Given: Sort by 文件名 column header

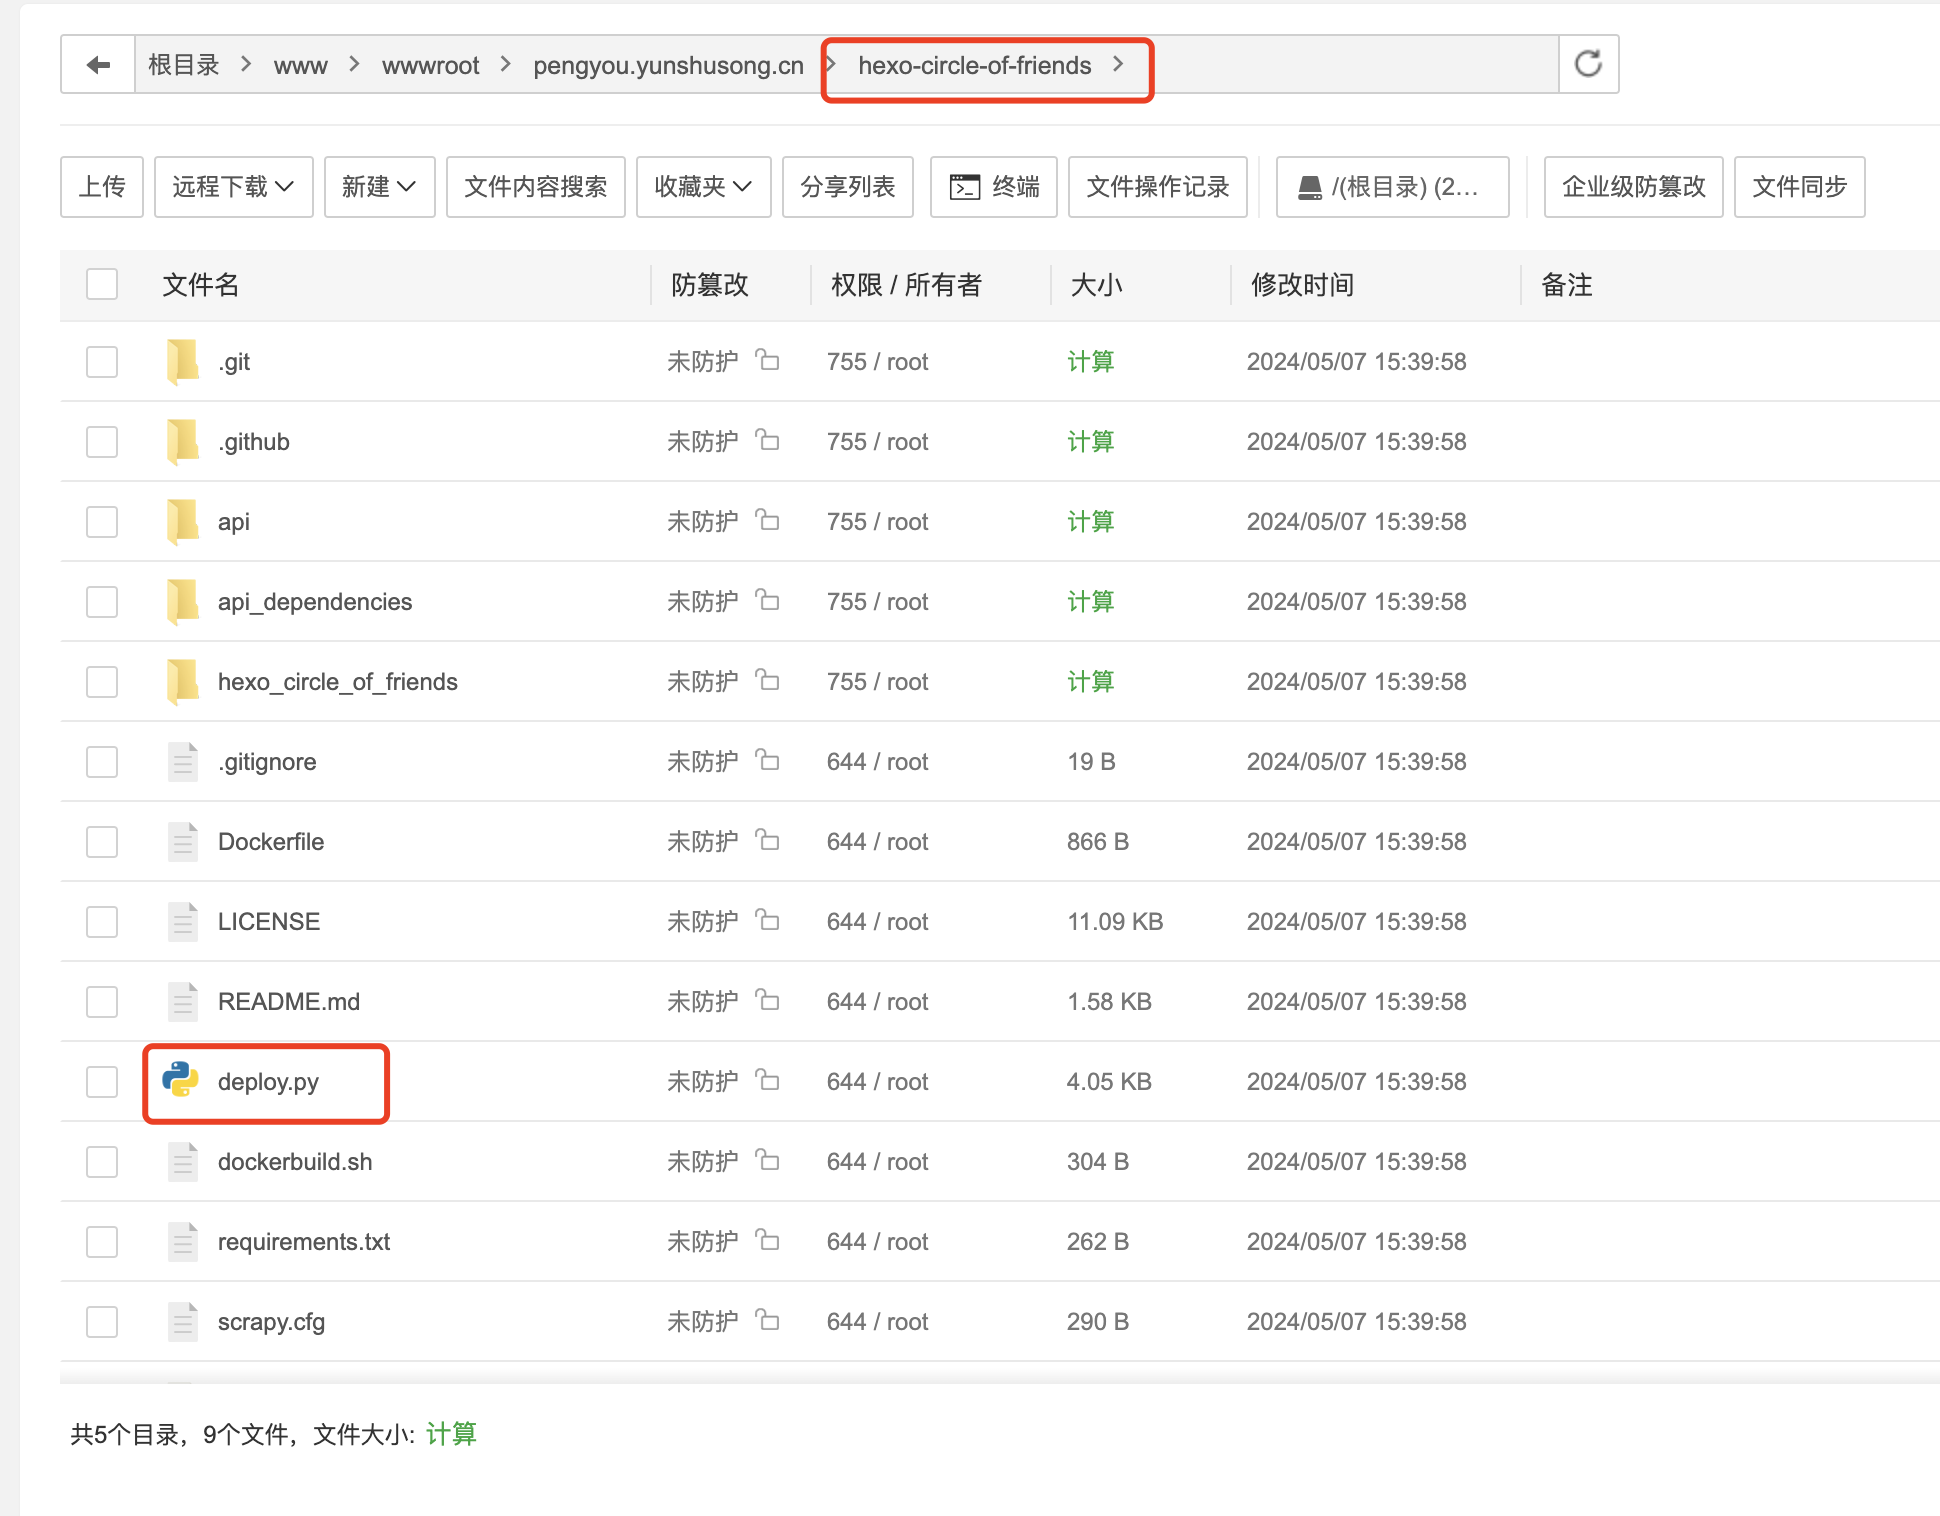Looking at the screenshot, I should pos(201,285).
